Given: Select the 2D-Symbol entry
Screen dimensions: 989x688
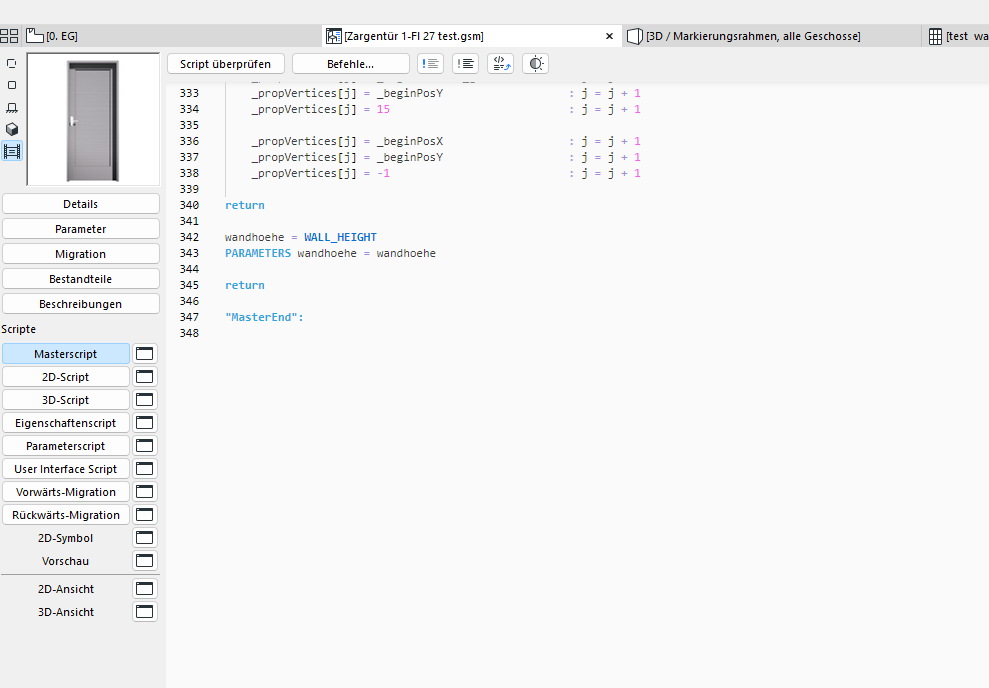Looking at the screenshot, I should pos(66,538).
